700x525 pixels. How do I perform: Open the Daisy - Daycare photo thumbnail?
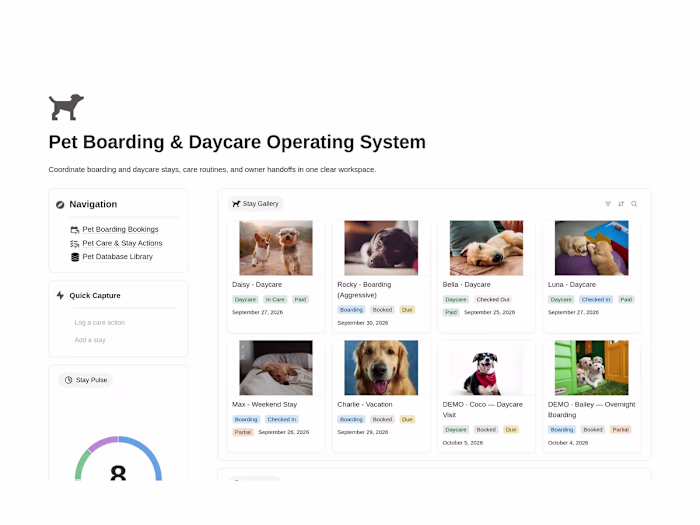(276, 248)
